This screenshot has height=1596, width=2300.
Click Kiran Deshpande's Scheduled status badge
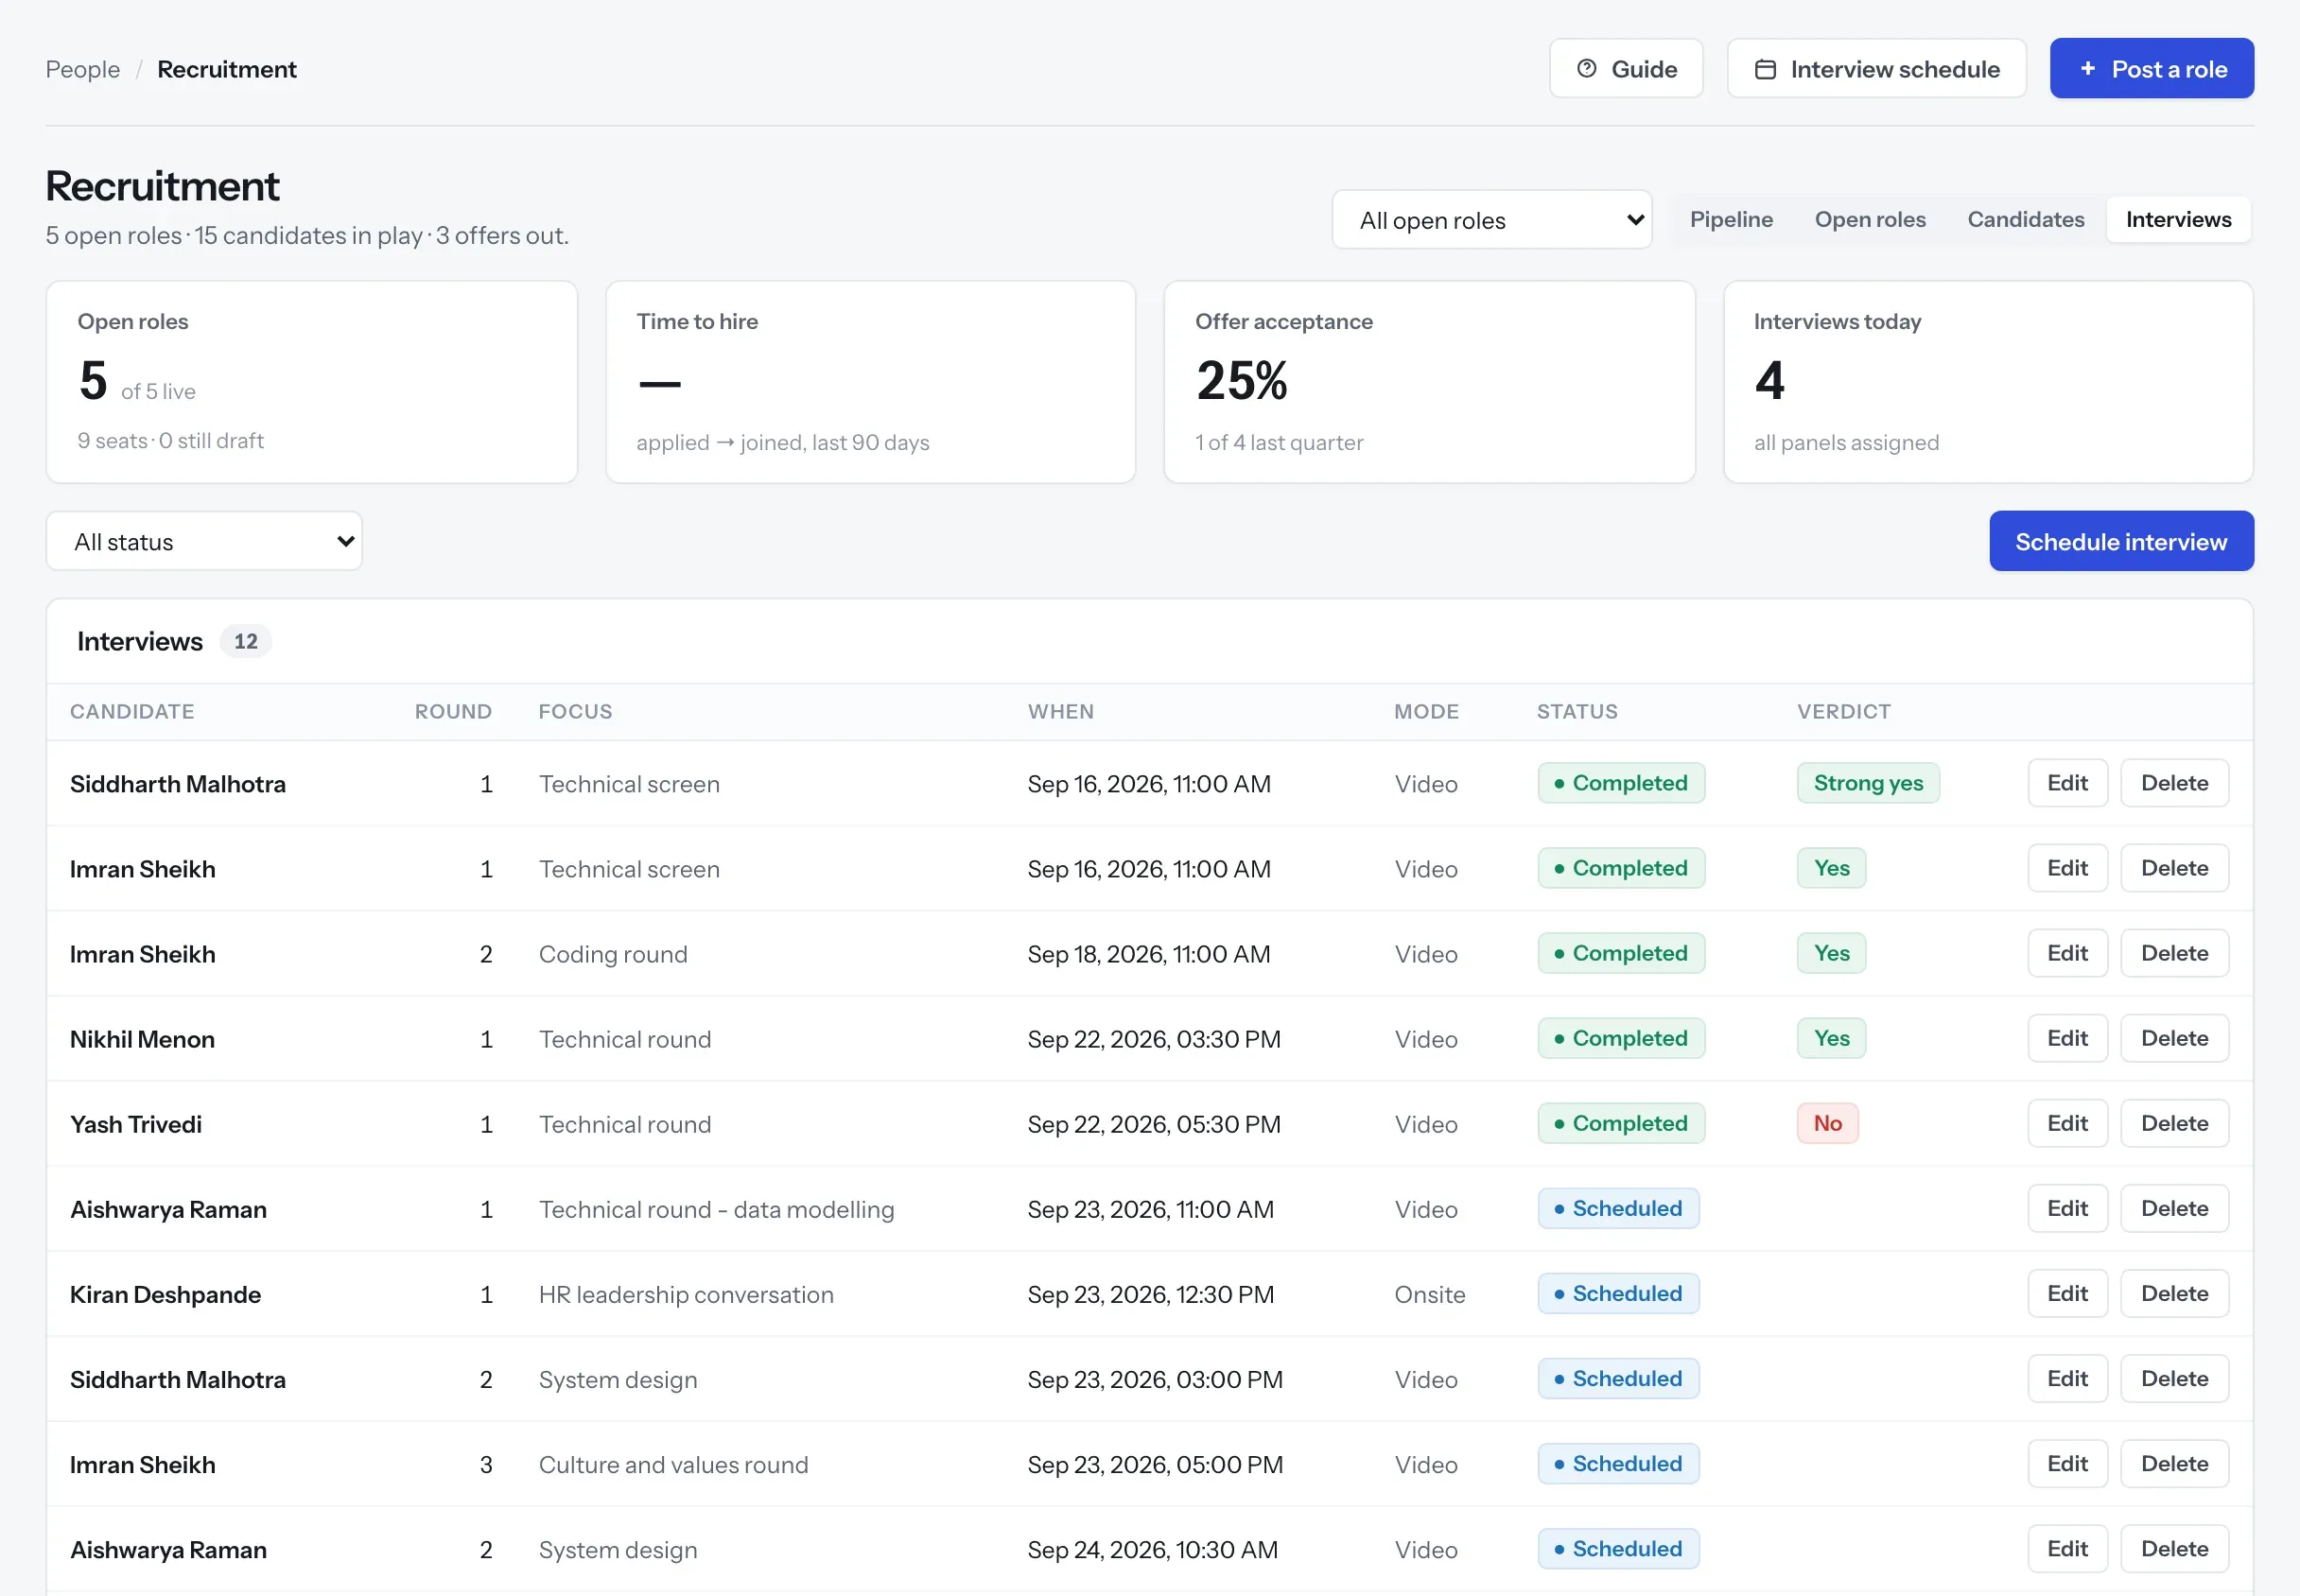click(1617, 1293)
